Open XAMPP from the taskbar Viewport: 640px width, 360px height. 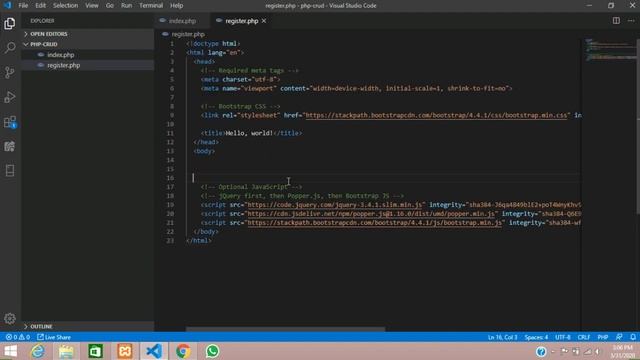125,351
